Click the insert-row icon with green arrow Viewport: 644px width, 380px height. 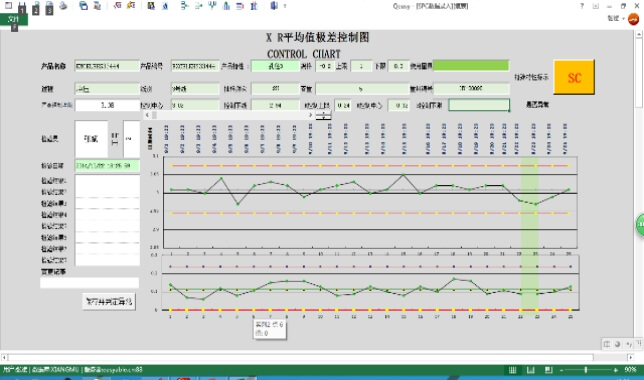tap(185, 6)
